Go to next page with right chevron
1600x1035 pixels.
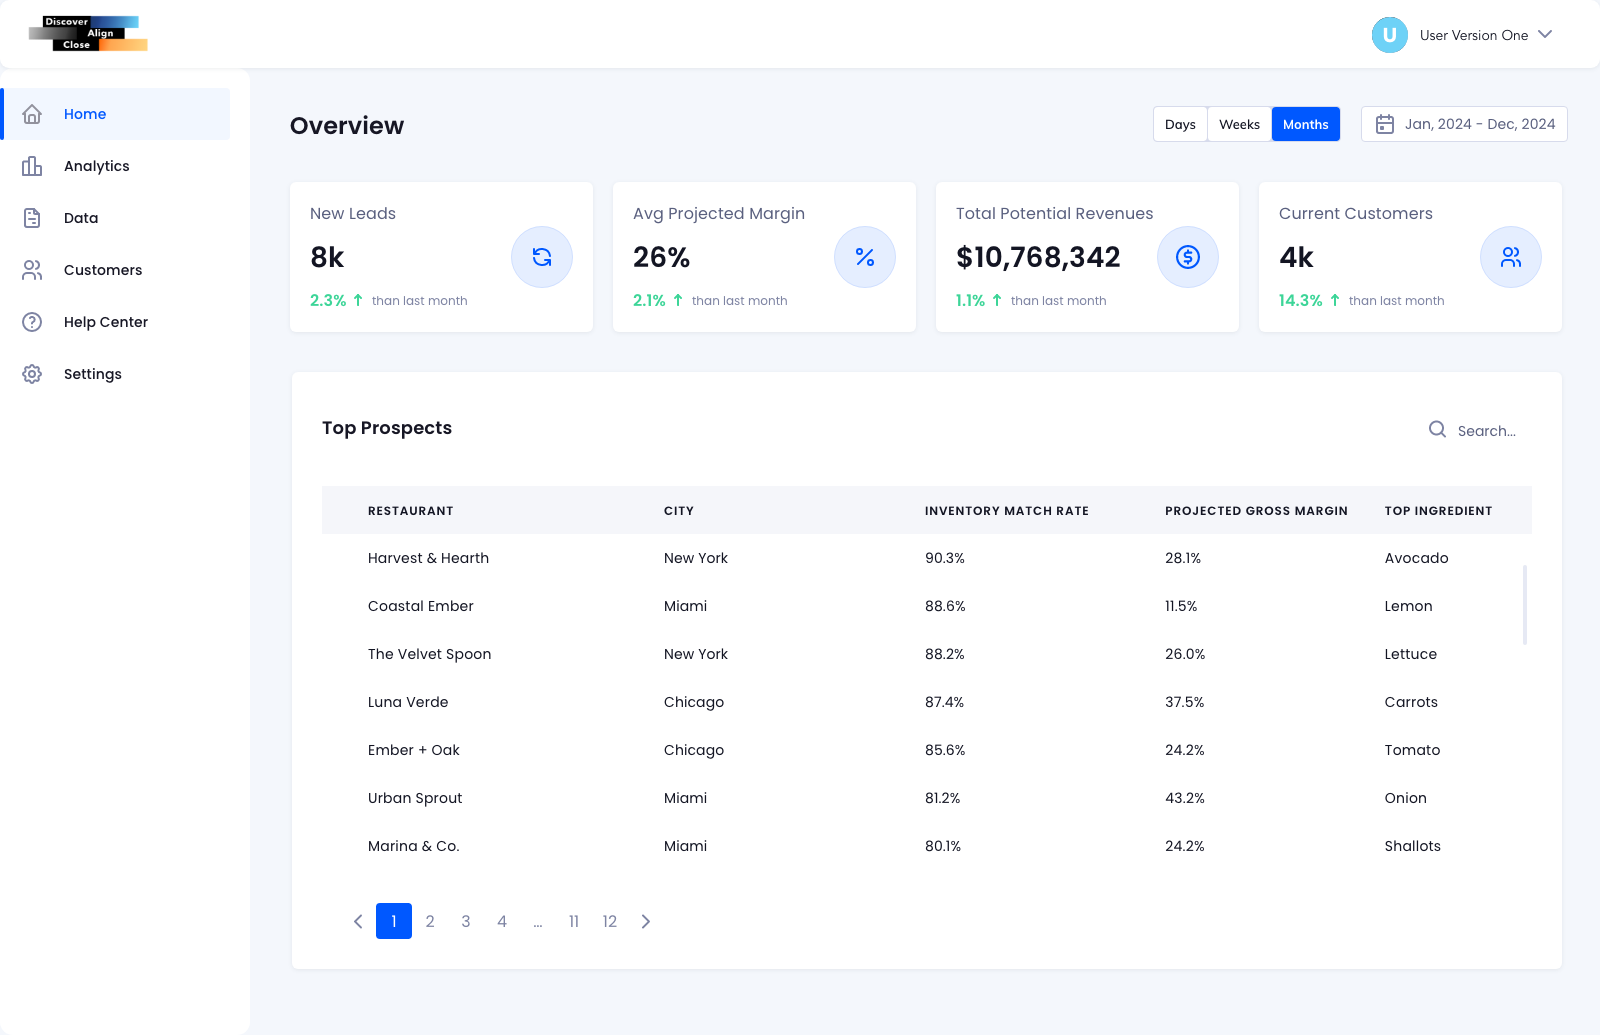tap(646, 921)
